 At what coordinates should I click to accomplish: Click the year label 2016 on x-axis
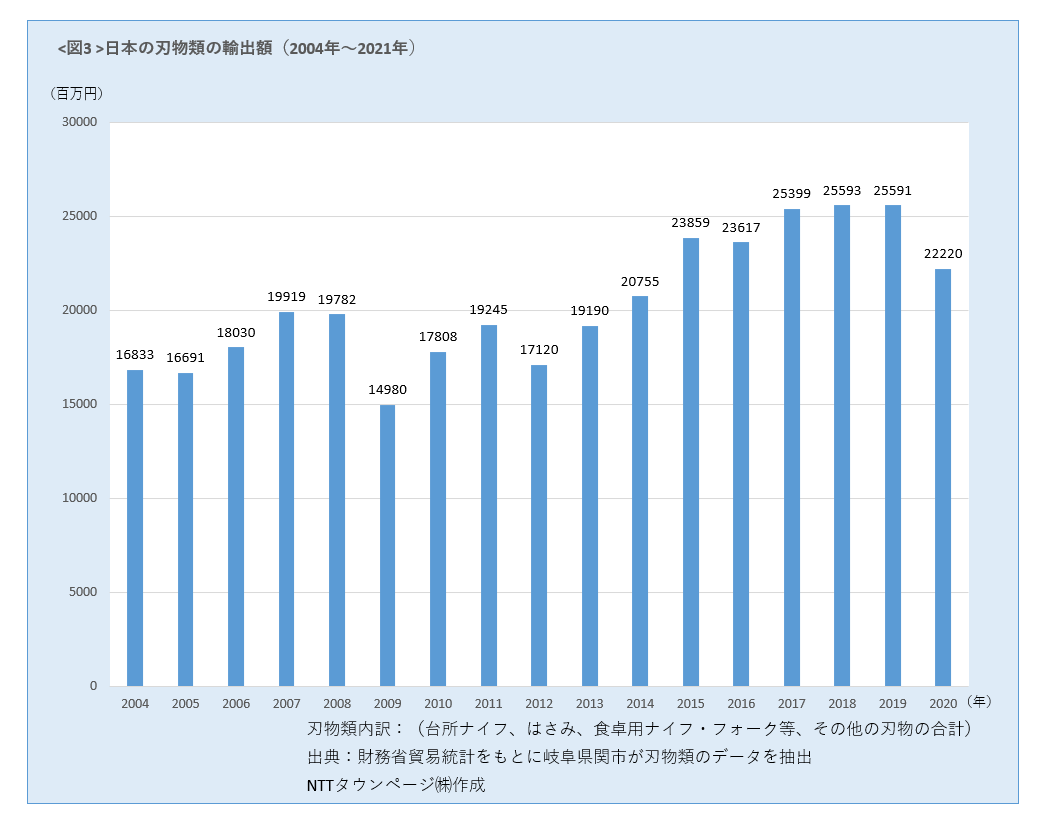(x=742, y=704)
